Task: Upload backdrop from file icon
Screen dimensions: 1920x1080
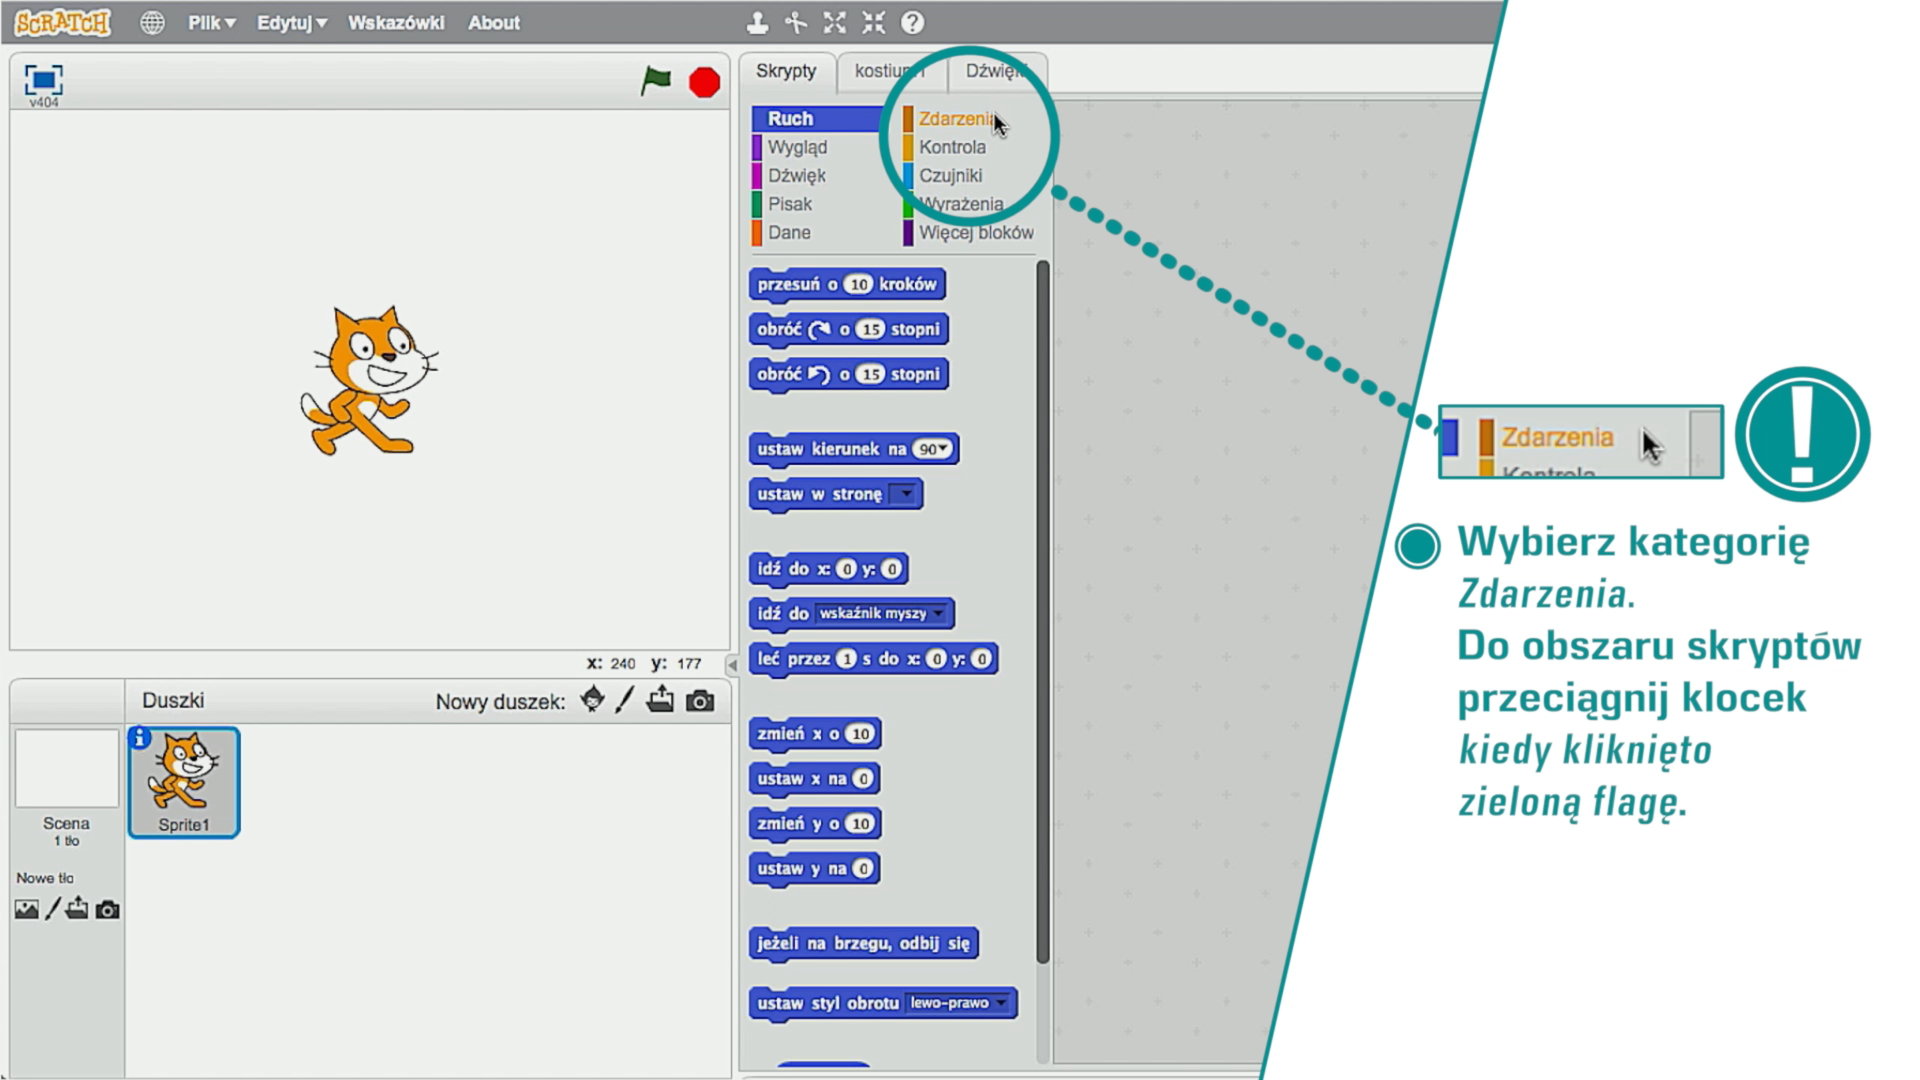Action: (77, 908)
